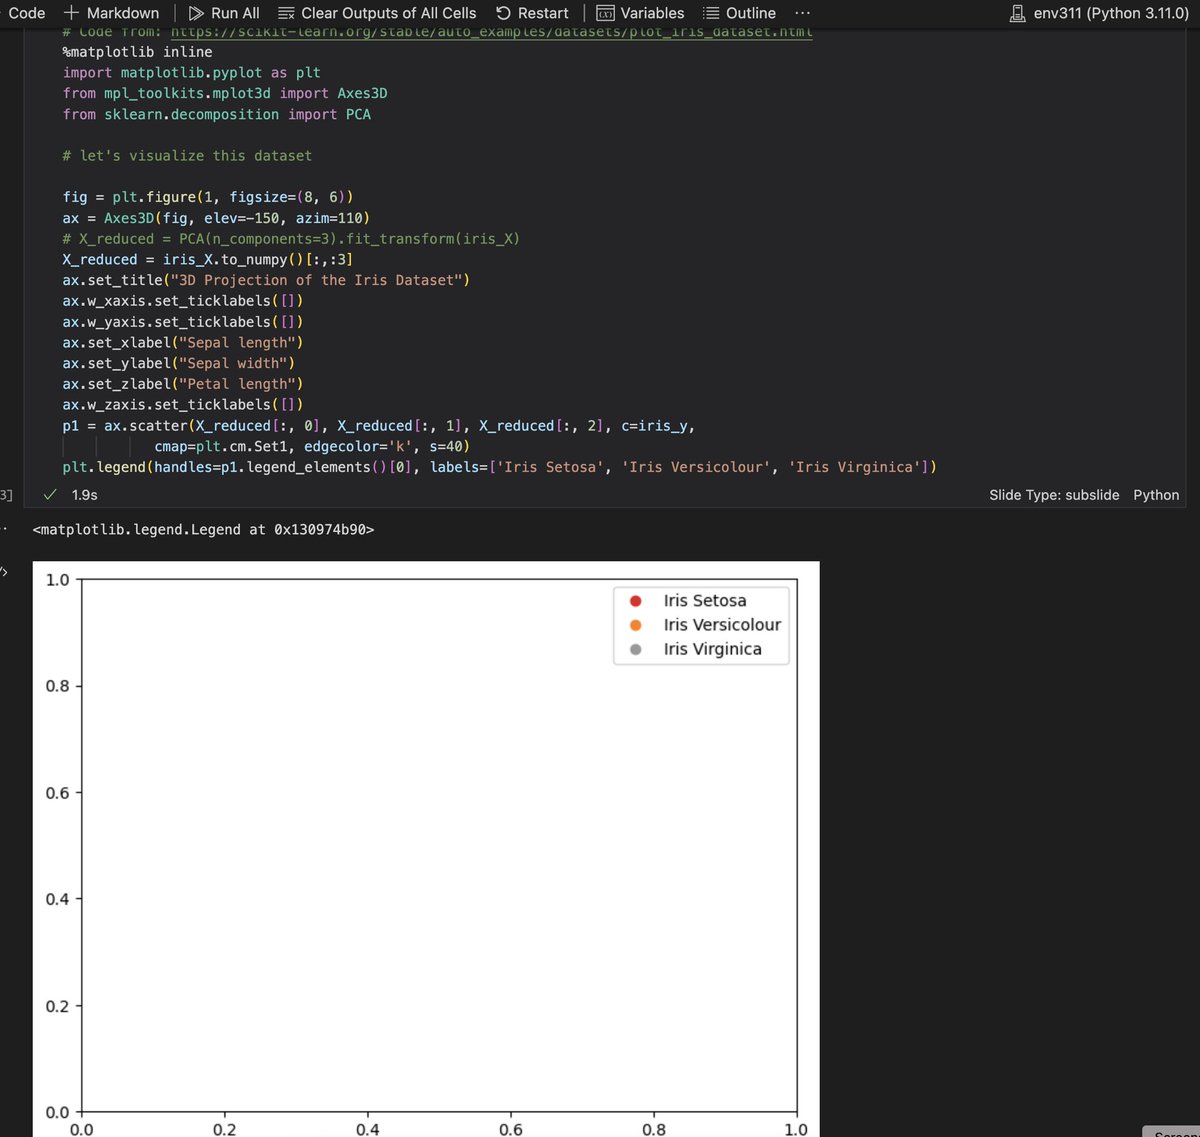This screenshot has height=1137, width=1200.
Task: Select kernel env311 (Python 3.11.0)
Action: 1099,13
